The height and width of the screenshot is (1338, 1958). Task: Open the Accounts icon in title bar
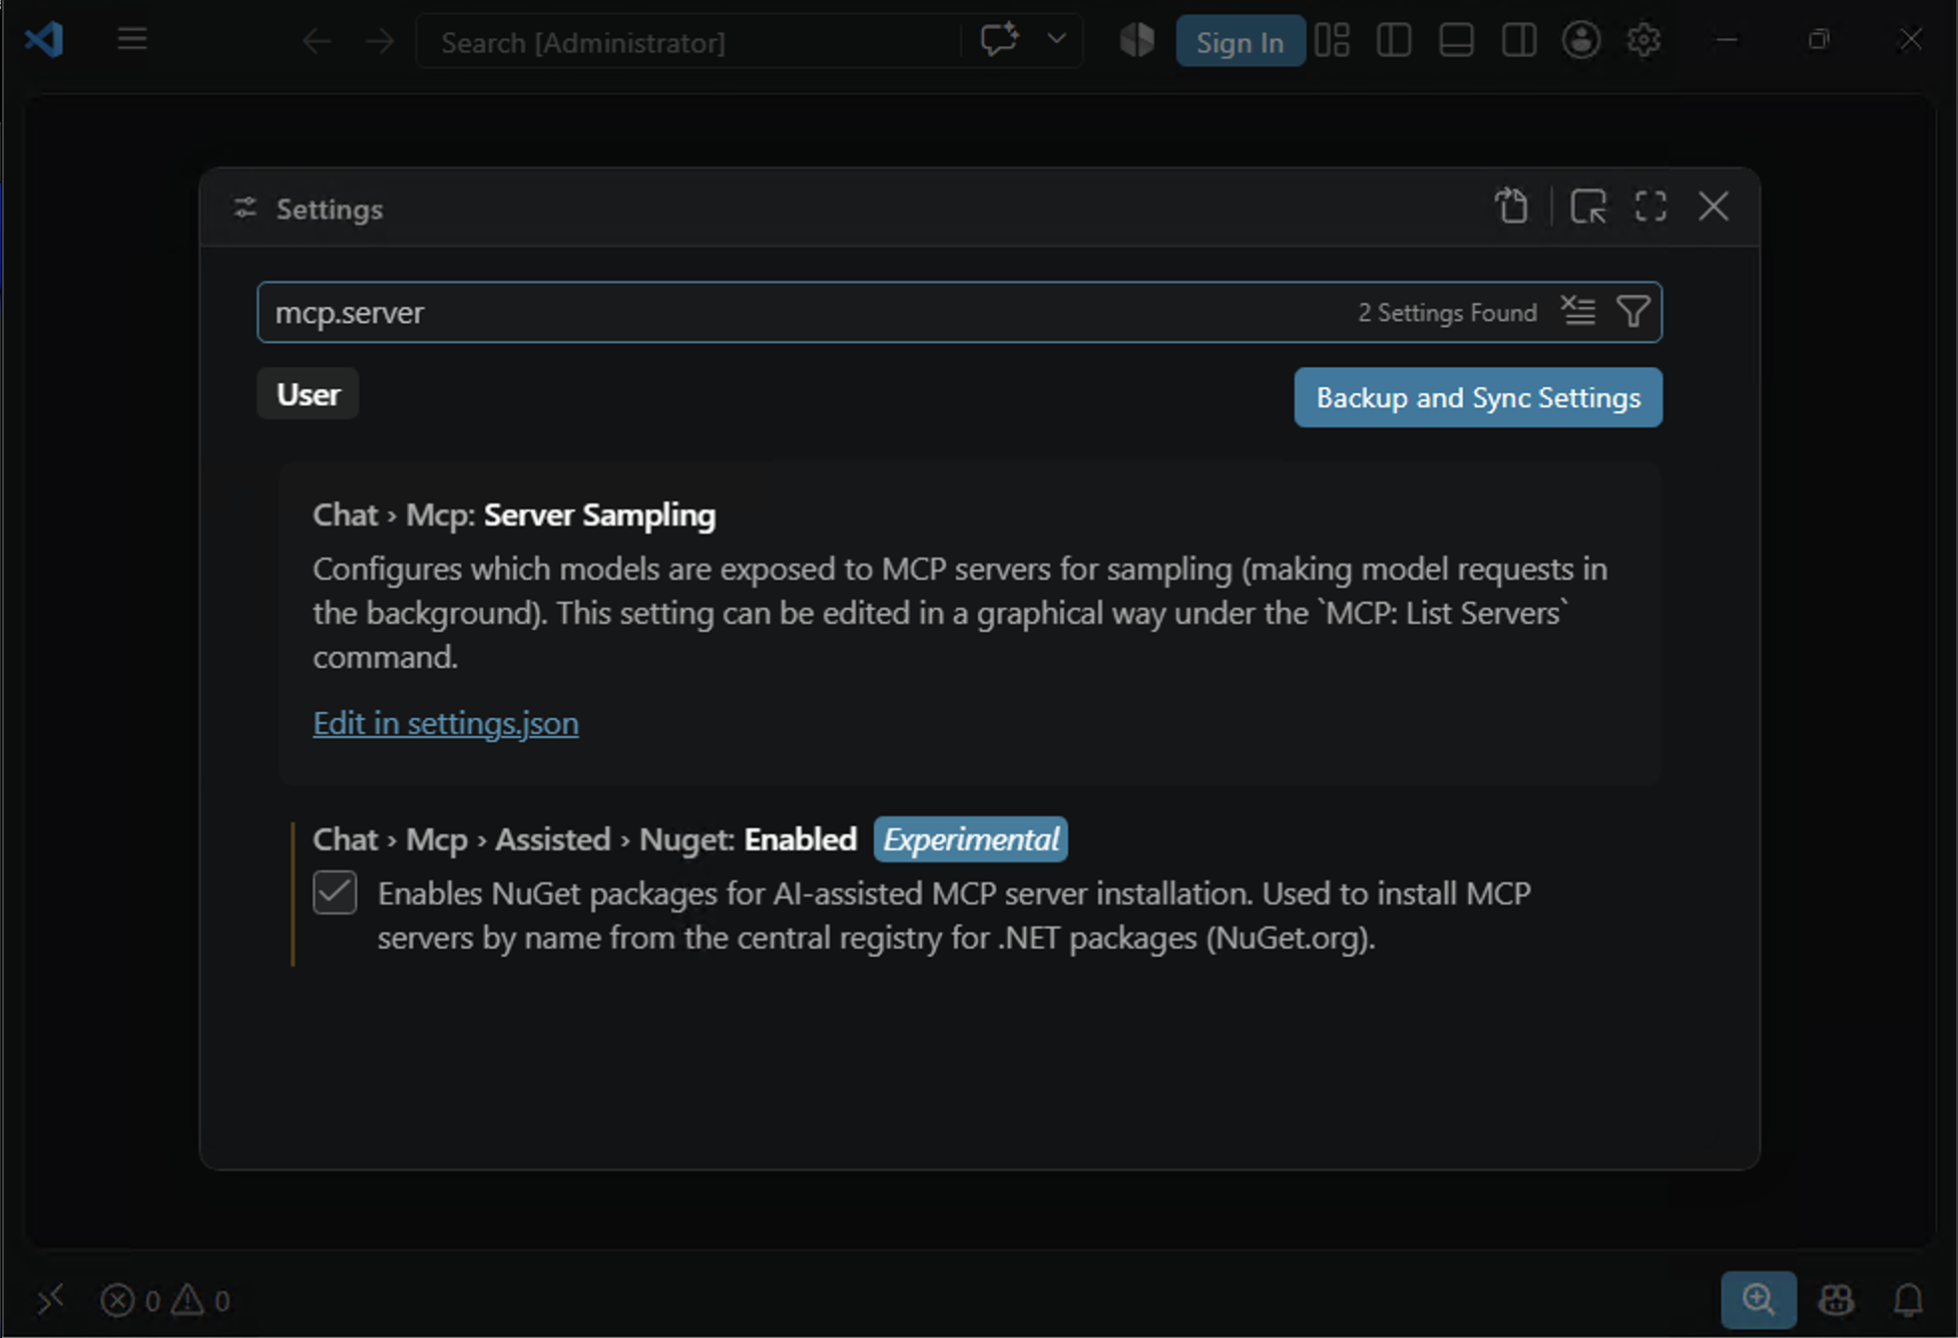1581,40
